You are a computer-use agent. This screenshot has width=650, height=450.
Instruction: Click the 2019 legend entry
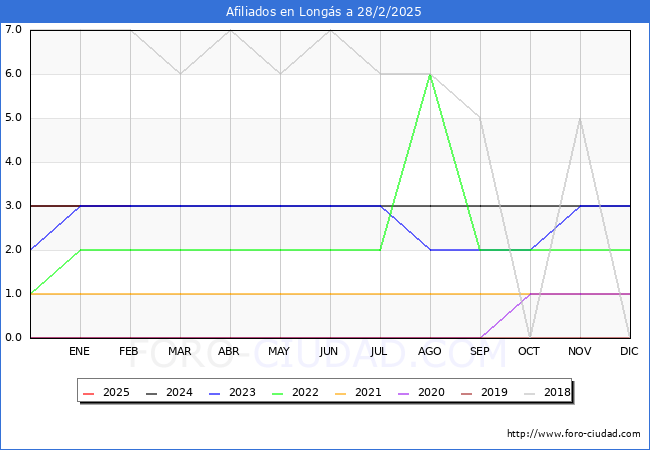tap(484, 392)
